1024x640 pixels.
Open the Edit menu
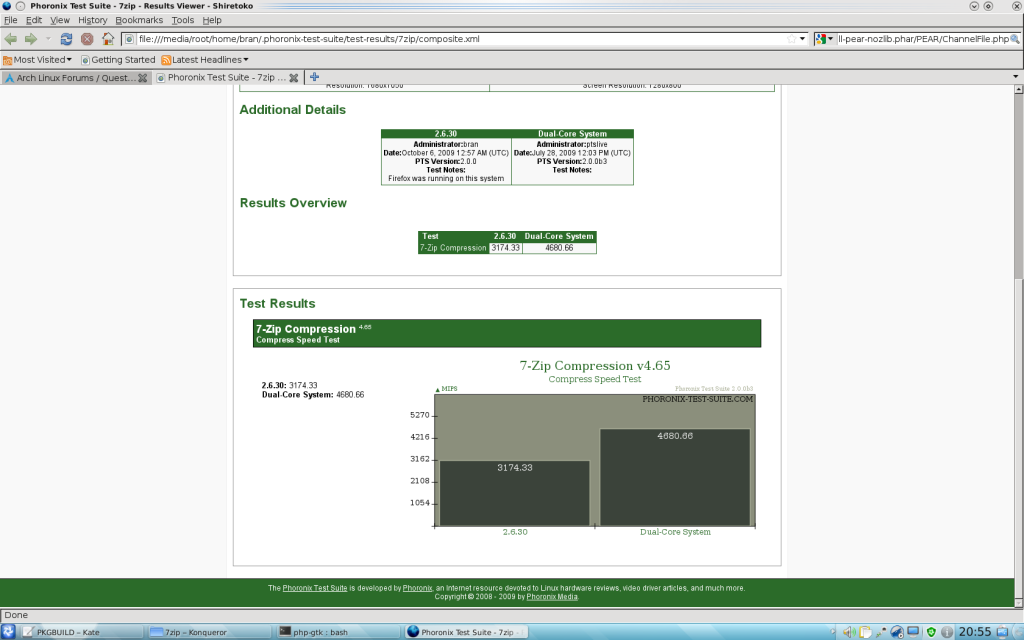[34, 20]
